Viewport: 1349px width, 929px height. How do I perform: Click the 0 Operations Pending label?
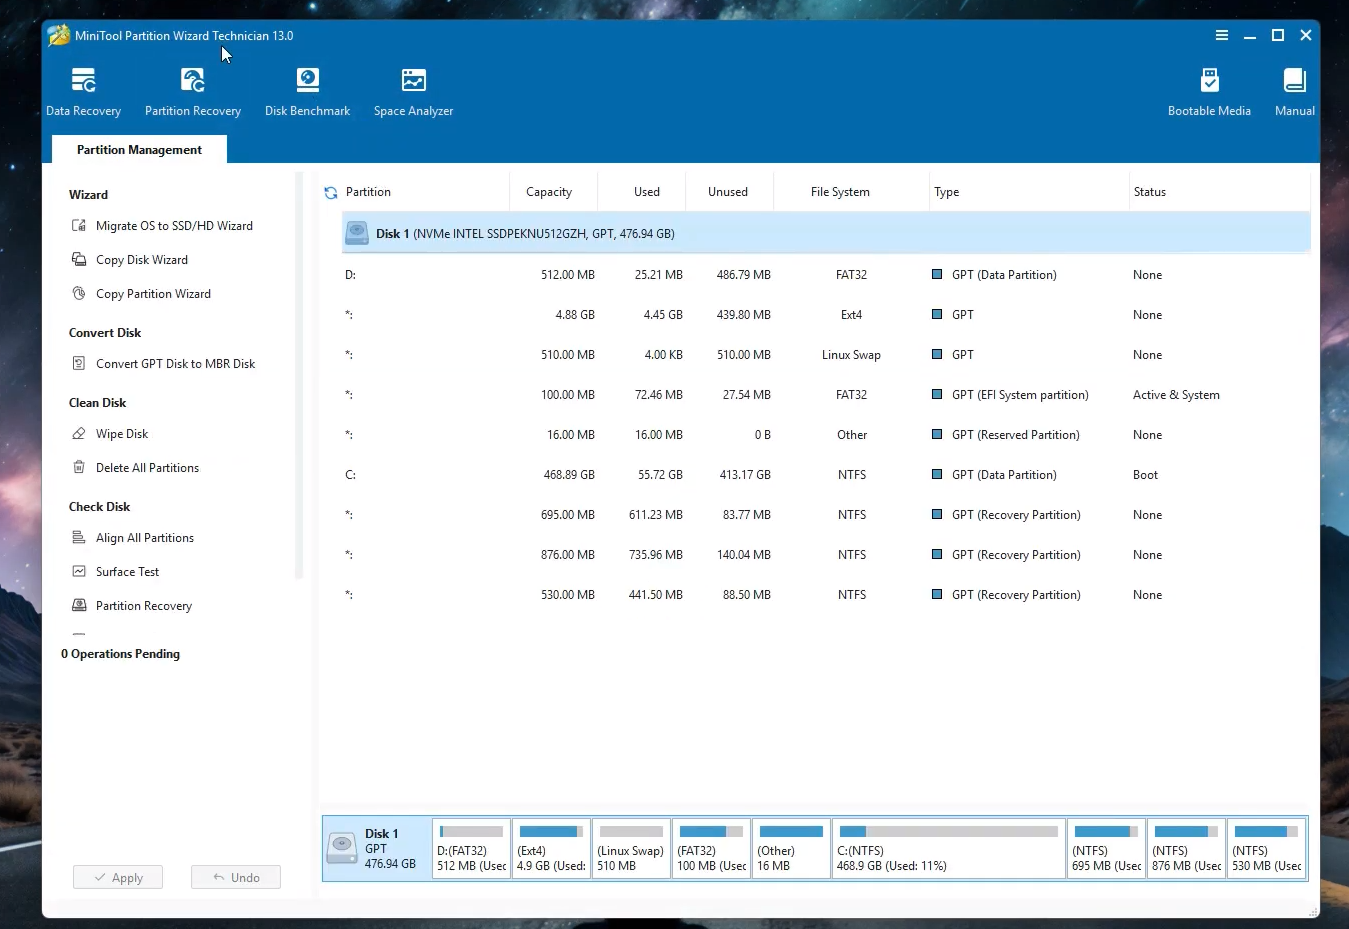(x=120, y=654)
